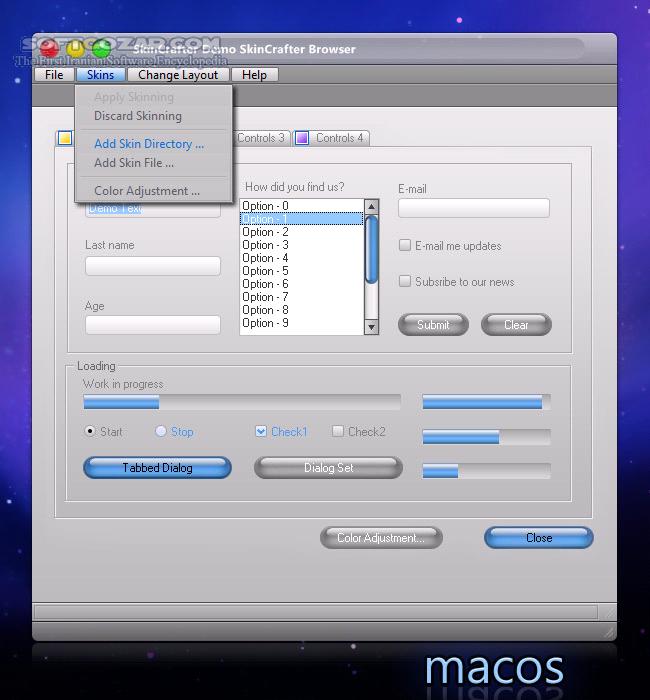The width and height of the screenshot is (650, 700).
Task: Click the blue listbox scrollbar thumb
Action: point(371,249)
